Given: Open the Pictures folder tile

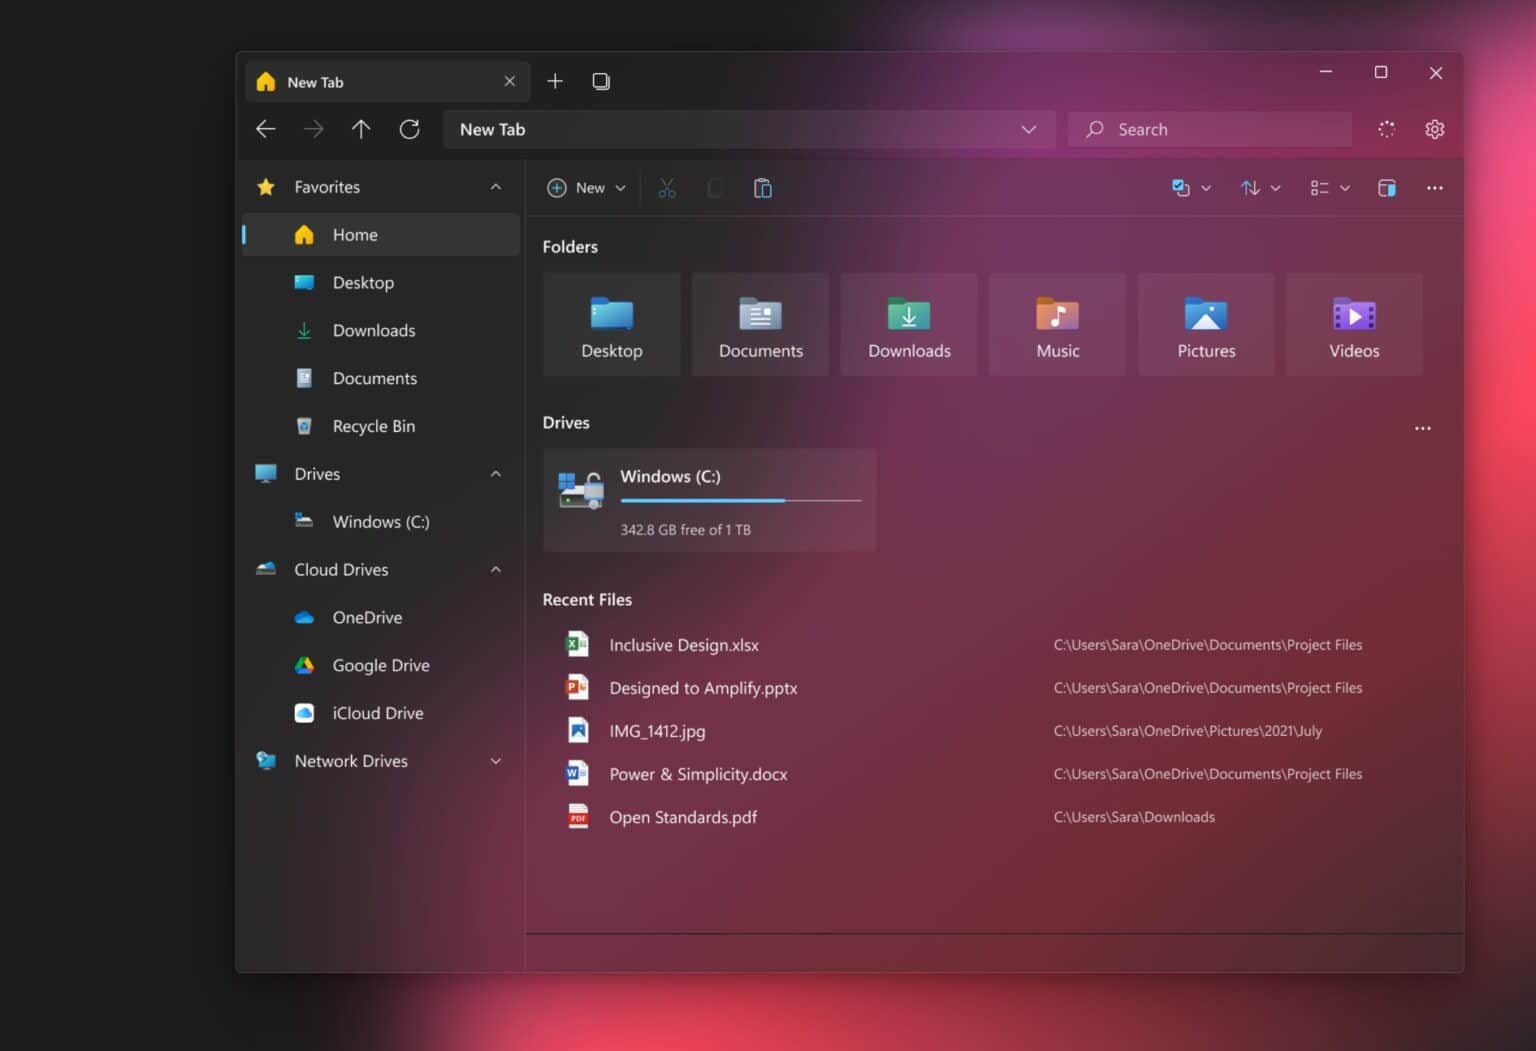Looking at the screenshot, I should [1206, 325].
